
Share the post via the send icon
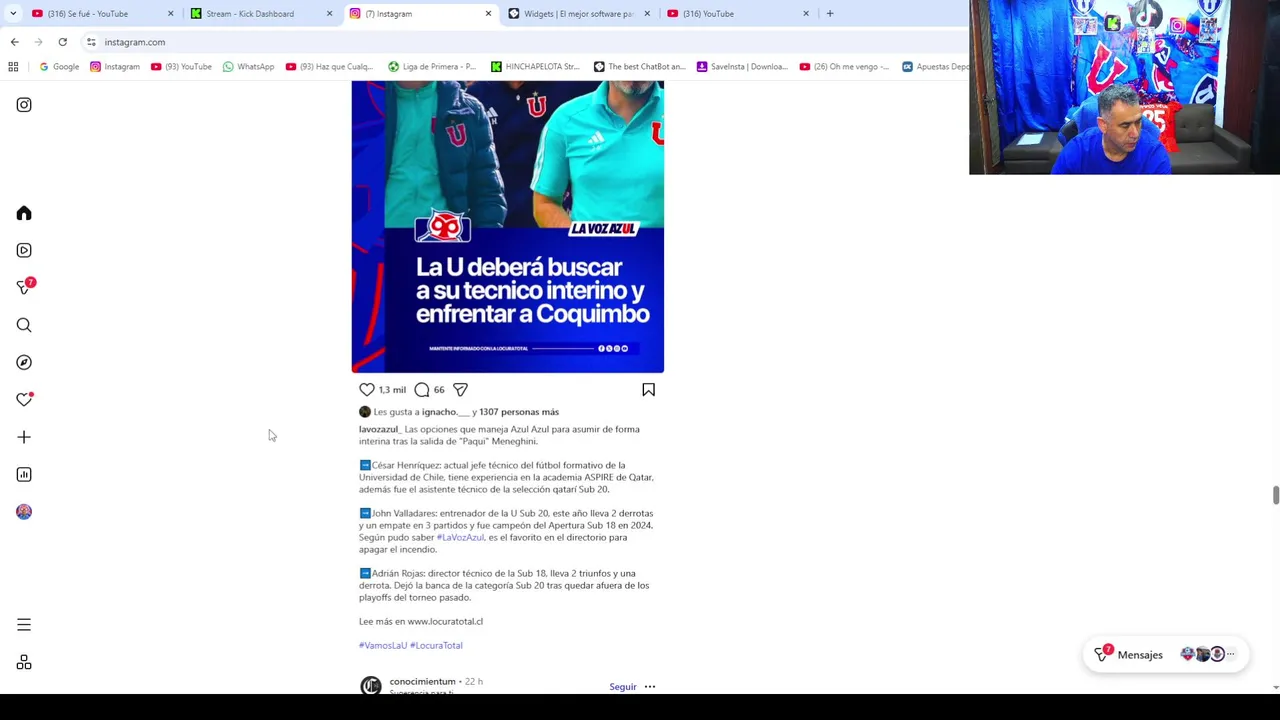(x=460, y=390)
